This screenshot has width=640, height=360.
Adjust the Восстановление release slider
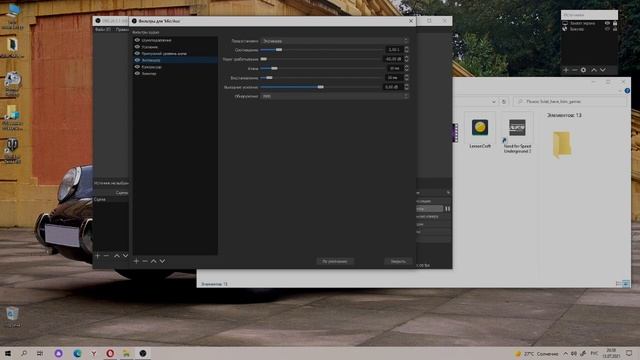point(322,78)
